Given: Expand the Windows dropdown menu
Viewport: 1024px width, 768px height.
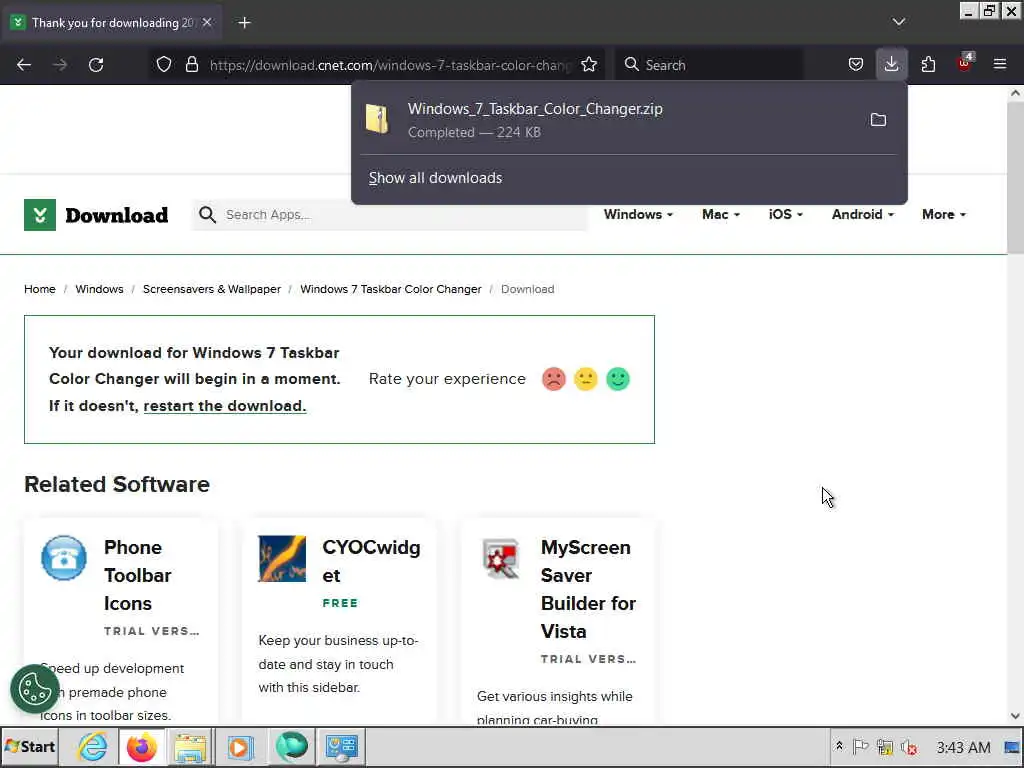Looking at the screenshot, I should pos(638,214).
